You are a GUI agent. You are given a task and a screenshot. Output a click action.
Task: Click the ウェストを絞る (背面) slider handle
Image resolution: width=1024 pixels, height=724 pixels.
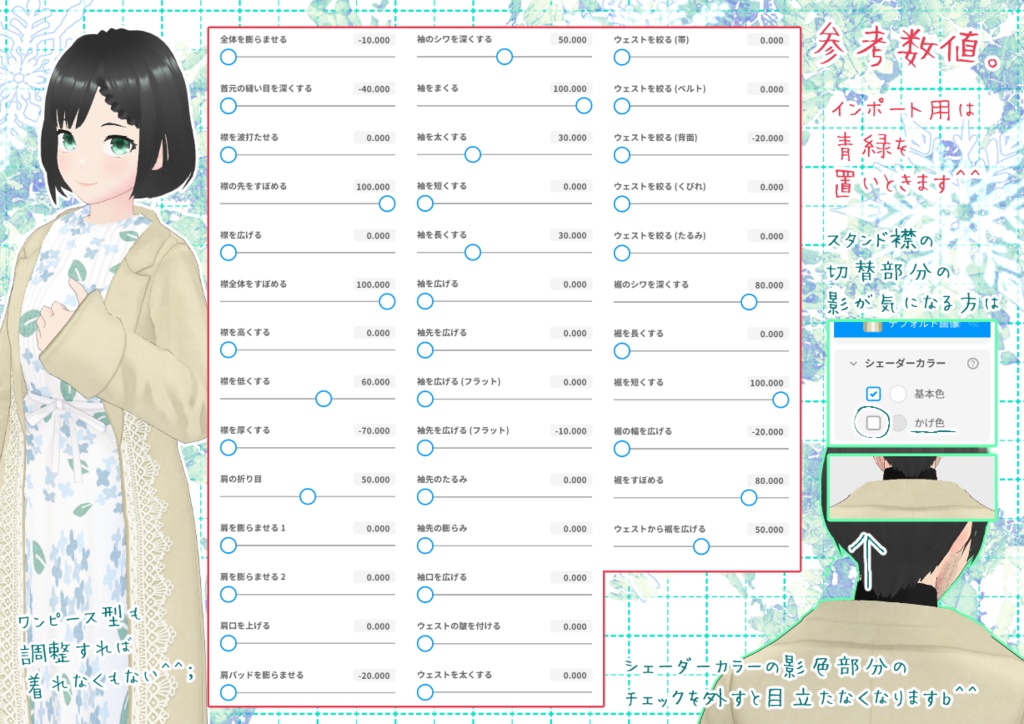pyautogui.click(x=622, y=155)
